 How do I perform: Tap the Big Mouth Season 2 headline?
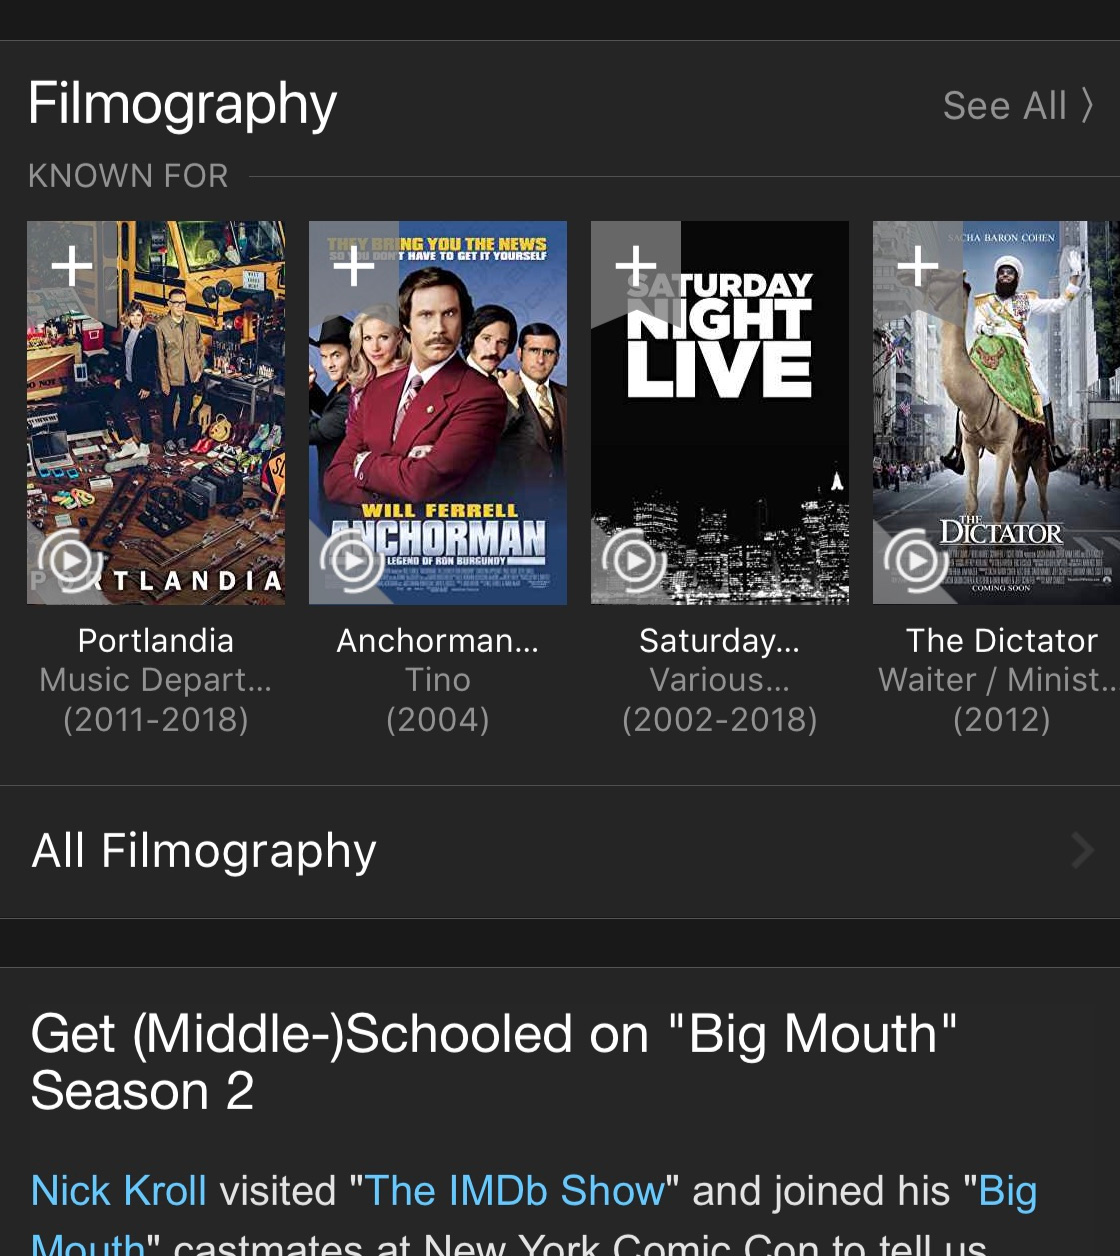click(494, 1062)
